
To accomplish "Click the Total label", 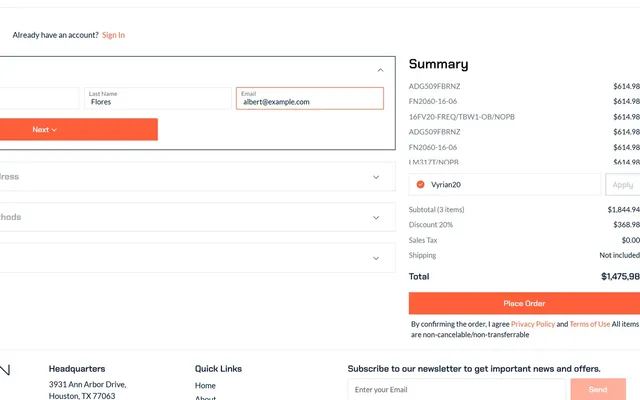I will point(419,276).
